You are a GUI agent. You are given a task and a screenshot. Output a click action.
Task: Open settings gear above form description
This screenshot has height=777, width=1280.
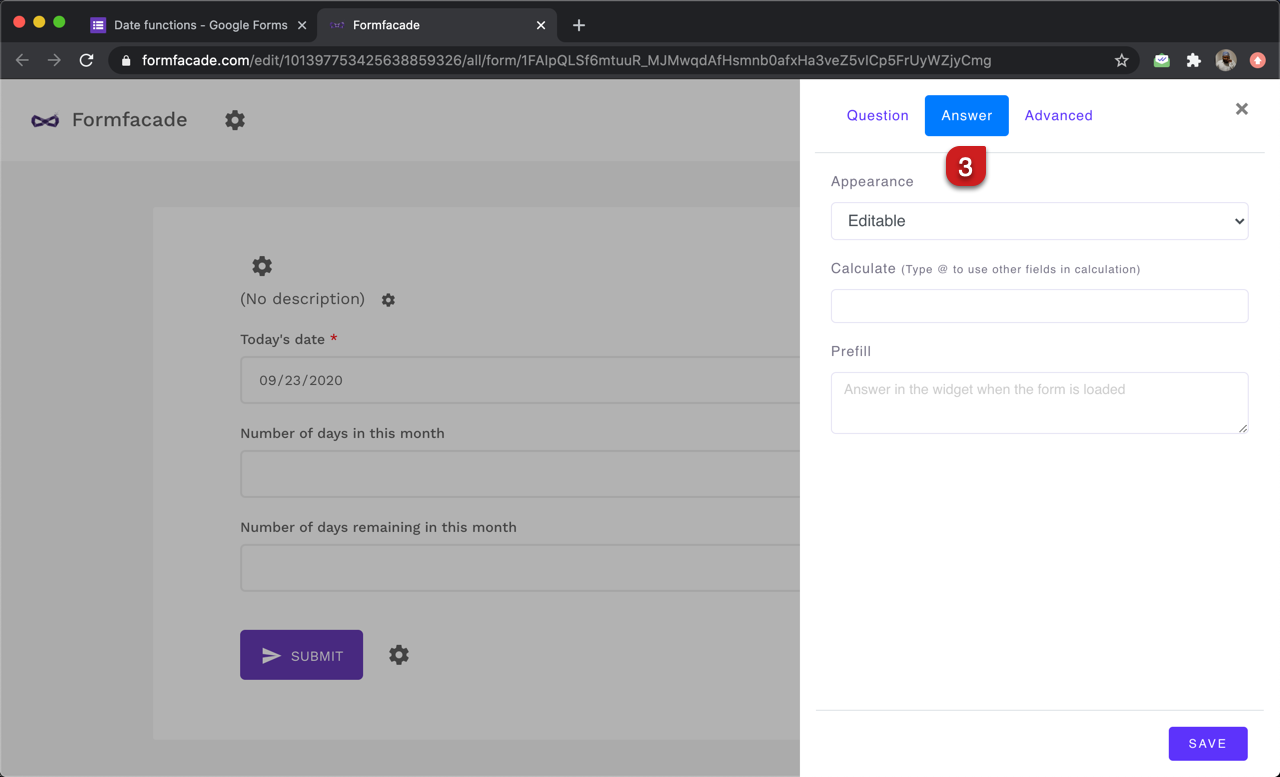pyautogui.click(x=262, y=266)
